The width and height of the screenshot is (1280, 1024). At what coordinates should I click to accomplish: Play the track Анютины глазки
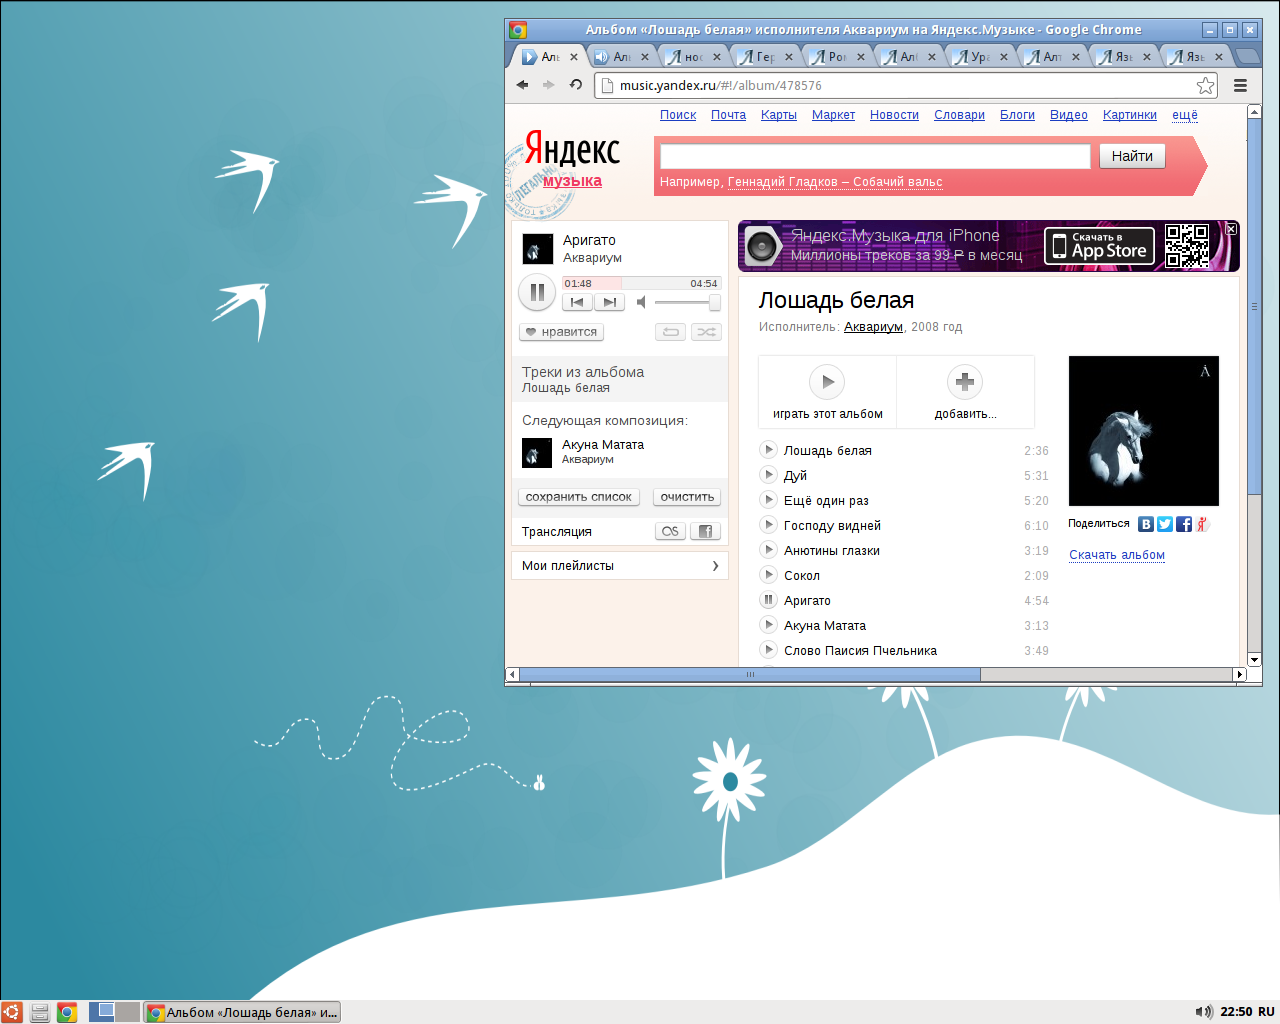click(x=769, y=550)
